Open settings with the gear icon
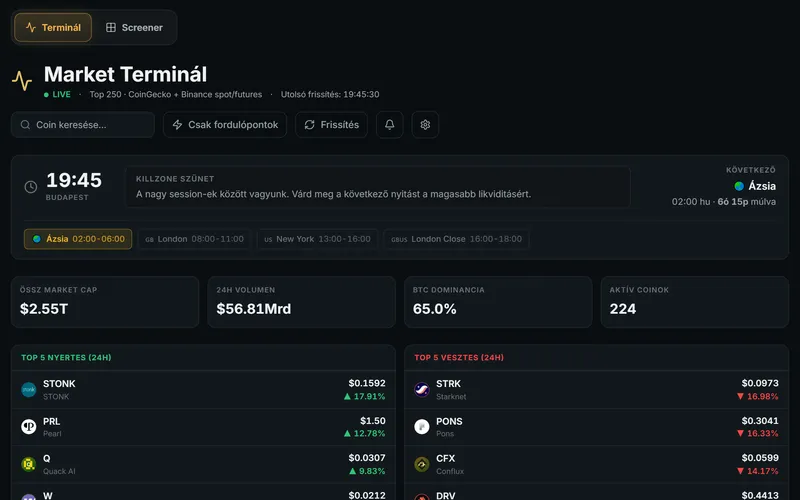800x500 pixels. pos(425,125)
